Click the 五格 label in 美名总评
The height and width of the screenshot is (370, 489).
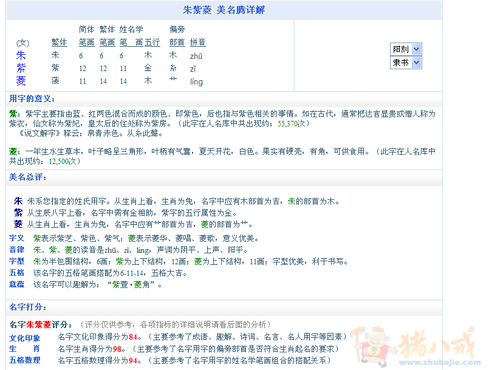point(17,273)
